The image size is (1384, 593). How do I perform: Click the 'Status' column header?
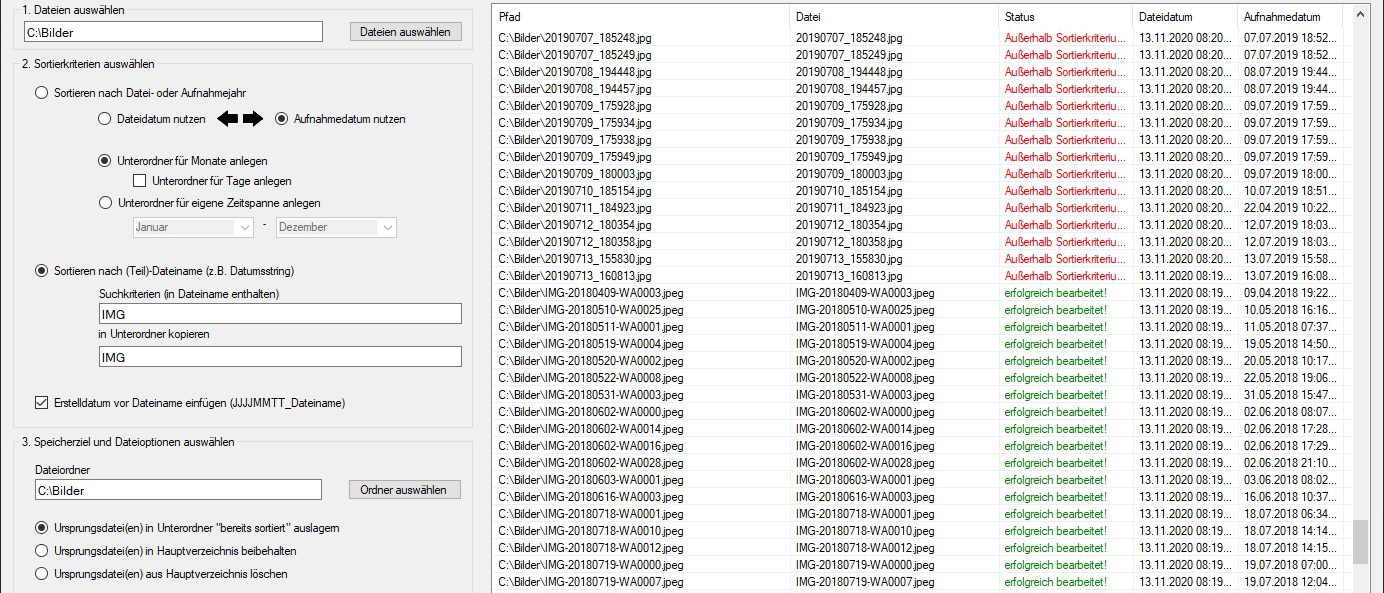(x=1064, y=17)
